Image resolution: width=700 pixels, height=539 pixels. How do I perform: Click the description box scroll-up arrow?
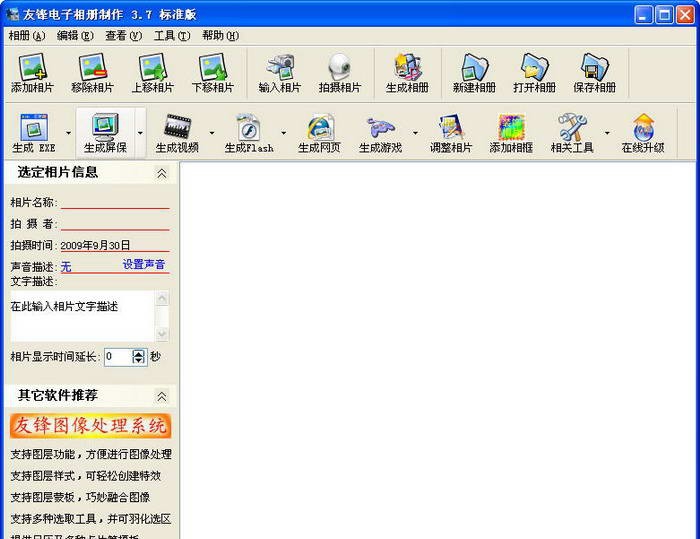(162, 298)
